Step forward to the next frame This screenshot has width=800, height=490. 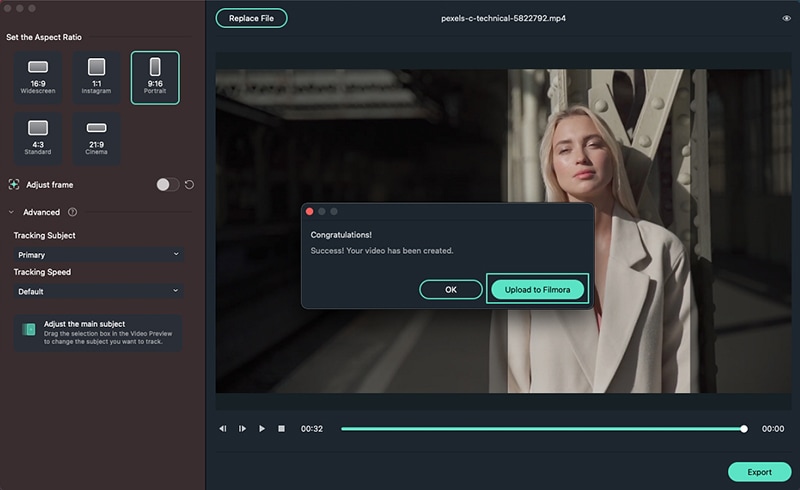tap(242, 429)
